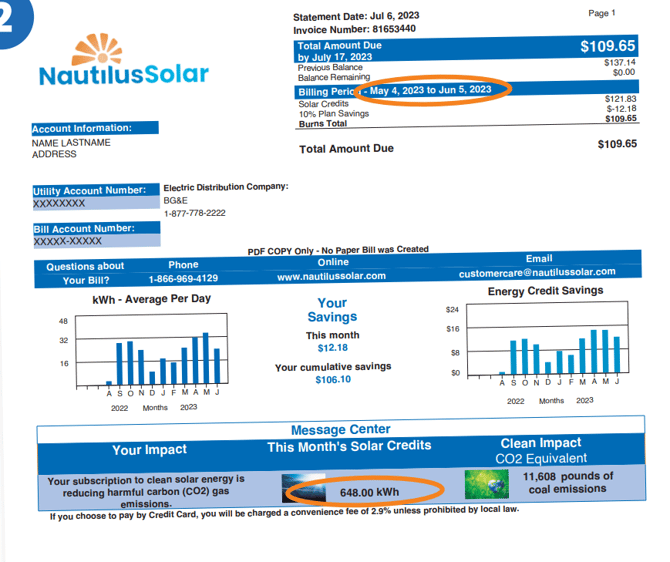Click Previous Balance amount $137.14
This screenshot has width=670, height=562.
coord(620,62)
